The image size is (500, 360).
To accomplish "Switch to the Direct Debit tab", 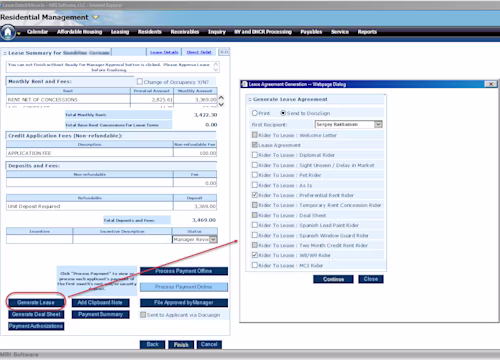I will (x=199, y=52).
